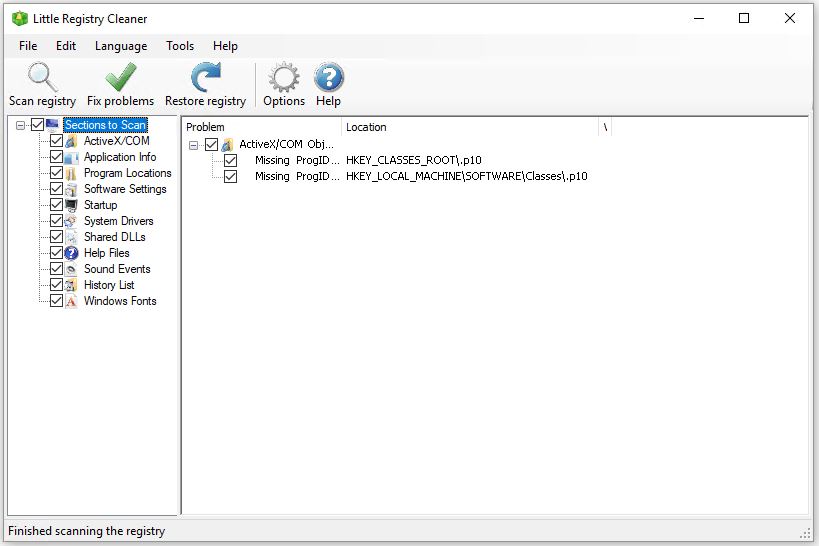
Task: Toggle the Application Info checkbox
Action: pyautogui.click(x=56, y=157)
